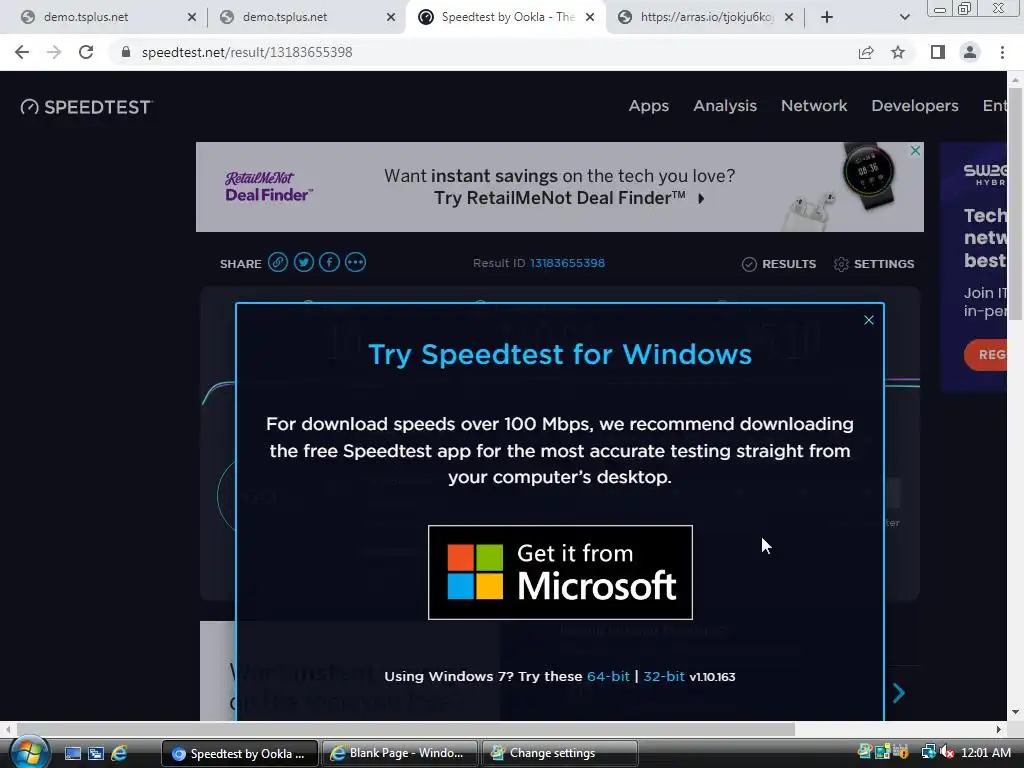This screenshot has width=1024, height=768.
Task: Click the address bar URL
Action: coord(247,52)
